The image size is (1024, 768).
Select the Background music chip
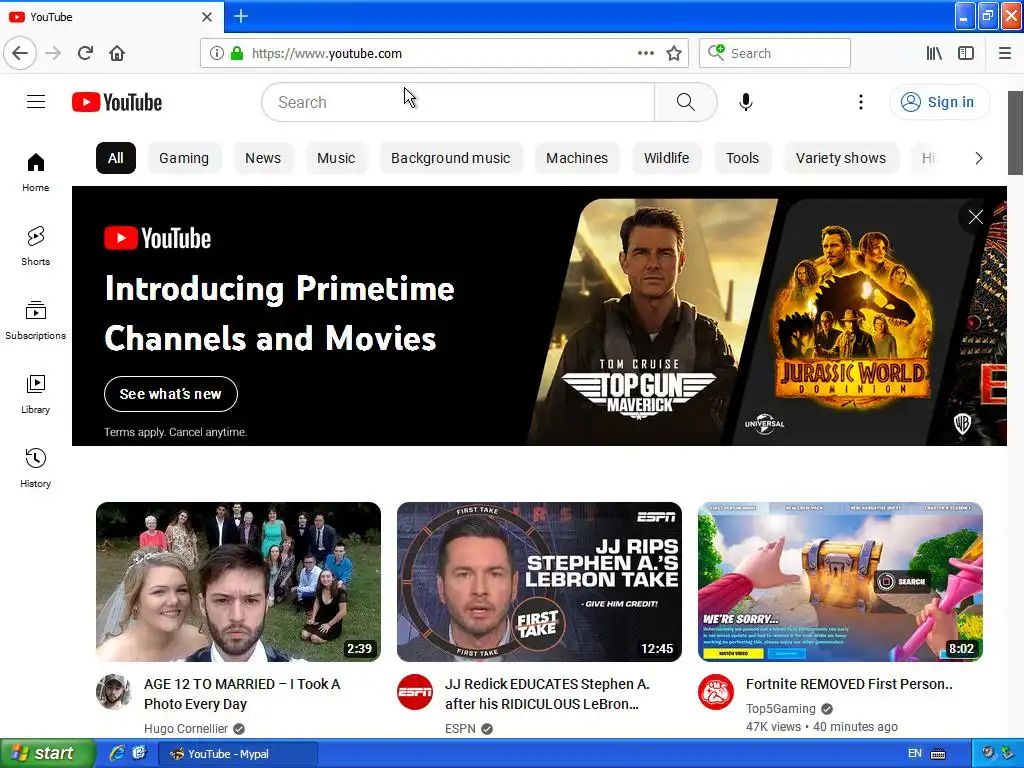451,158
